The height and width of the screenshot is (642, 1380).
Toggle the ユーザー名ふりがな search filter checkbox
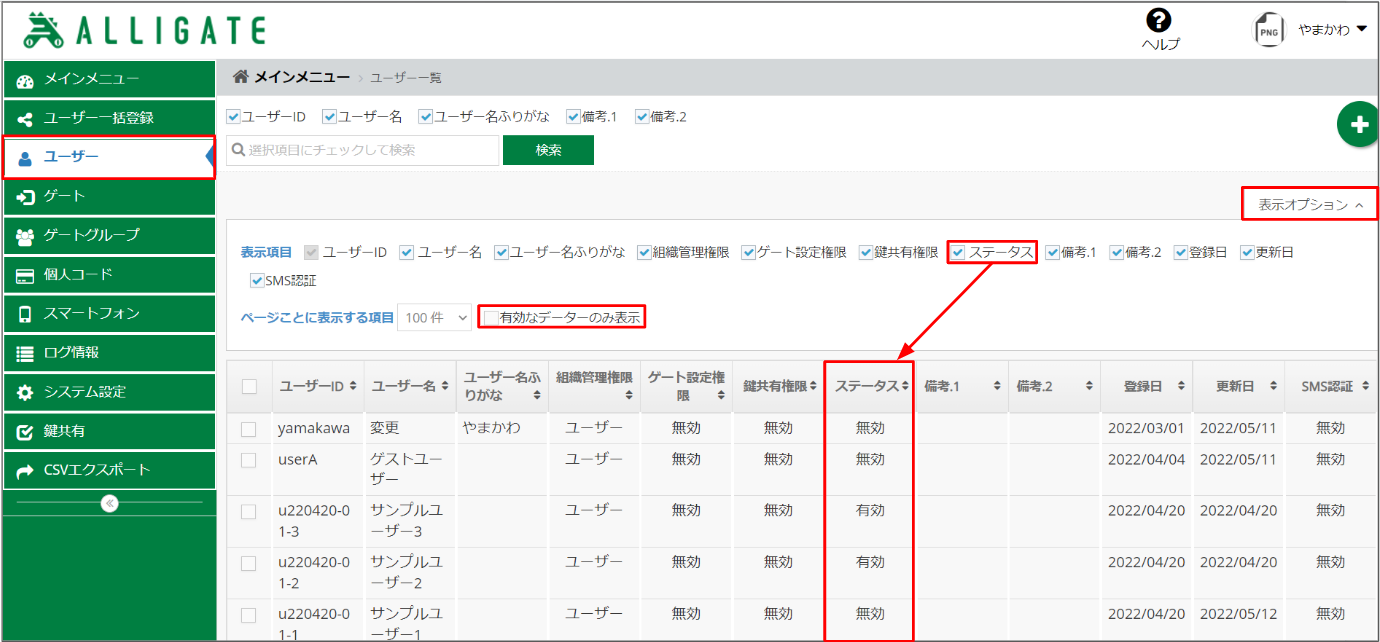425,117
